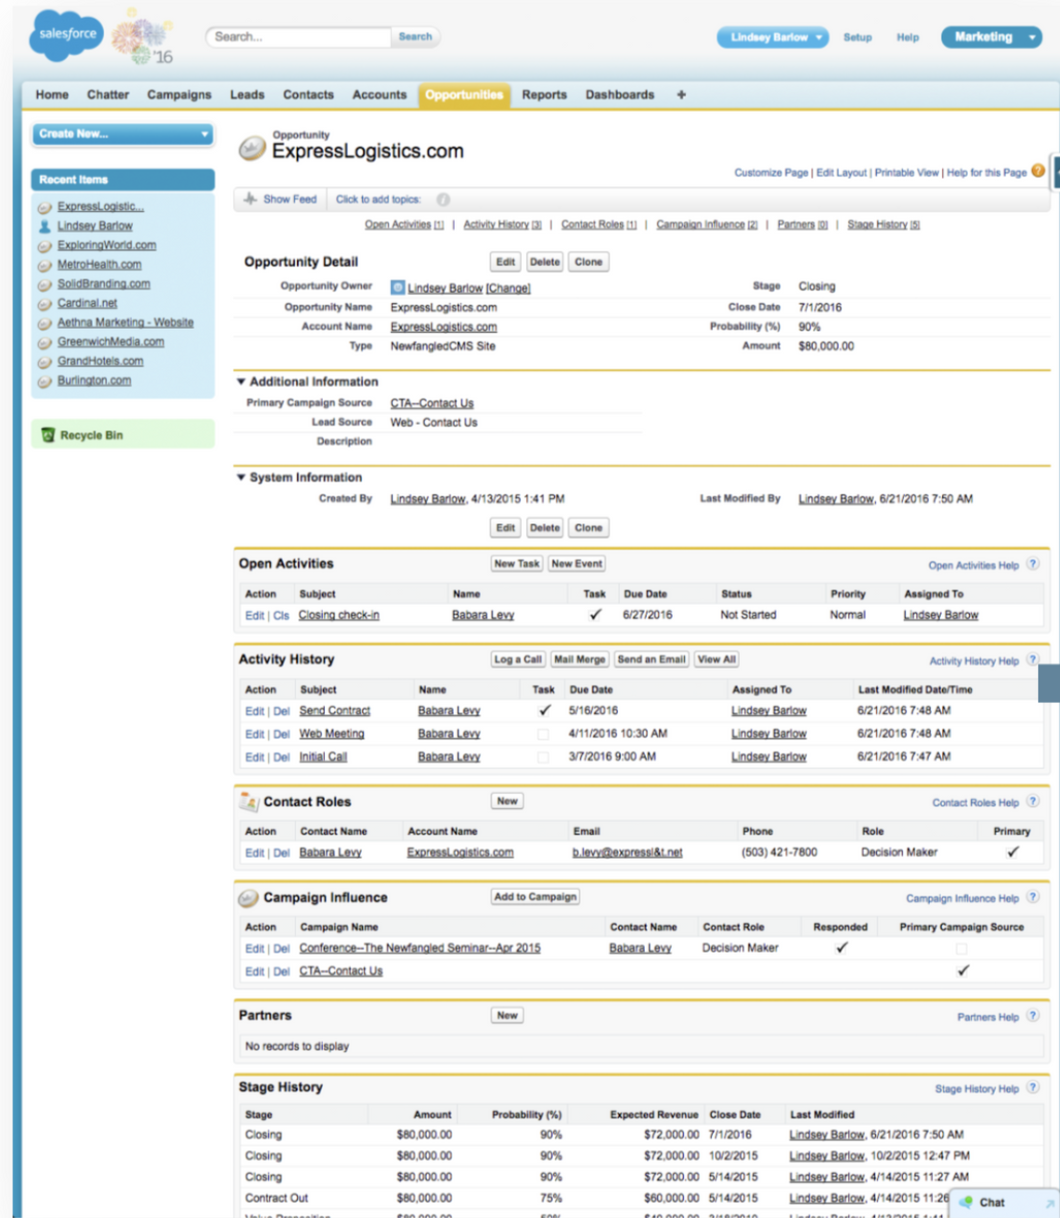Switch to the Accounts tab

coord(379,95)
